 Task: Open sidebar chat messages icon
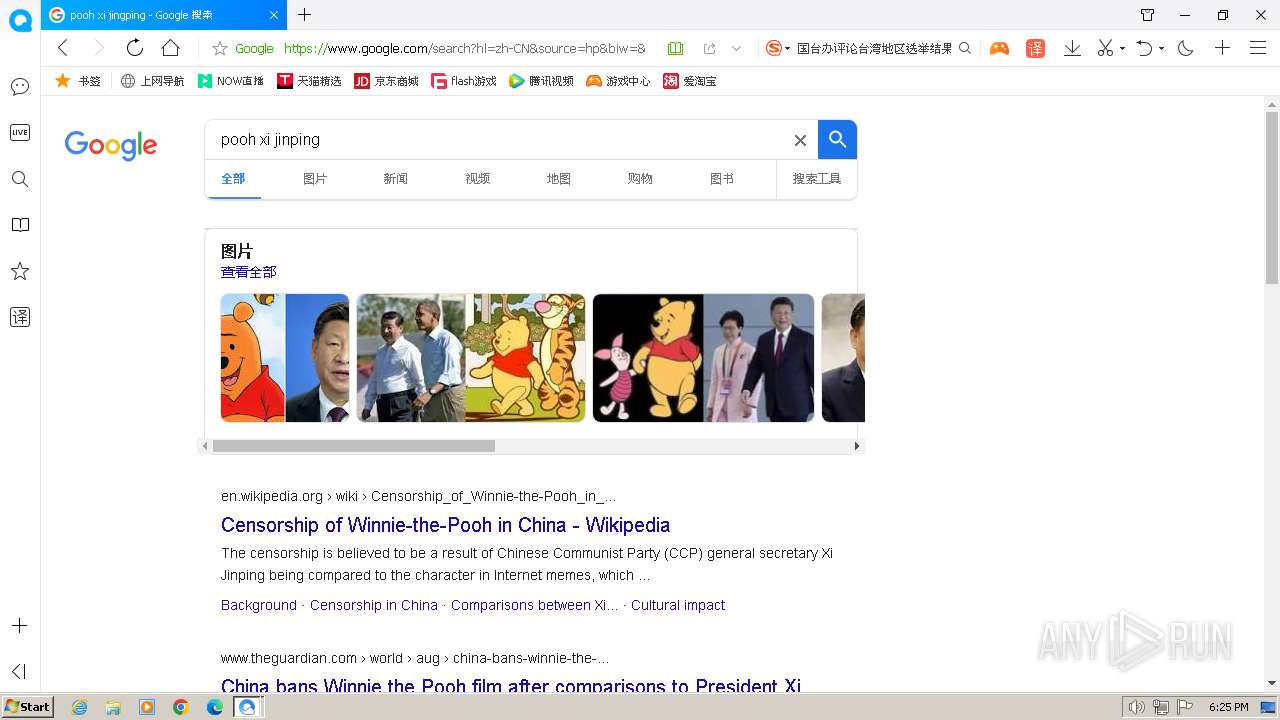(x=20, y=87)
